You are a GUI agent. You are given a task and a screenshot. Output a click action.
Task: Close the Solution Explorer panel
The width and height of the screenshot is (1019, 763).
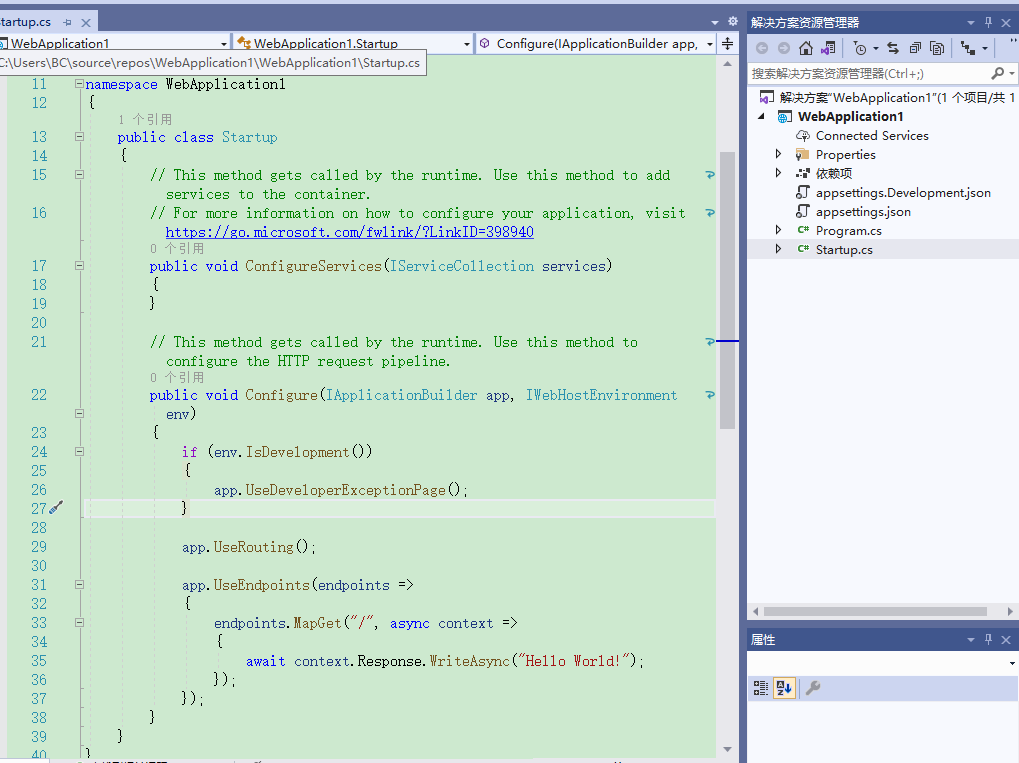(1006, 23)
